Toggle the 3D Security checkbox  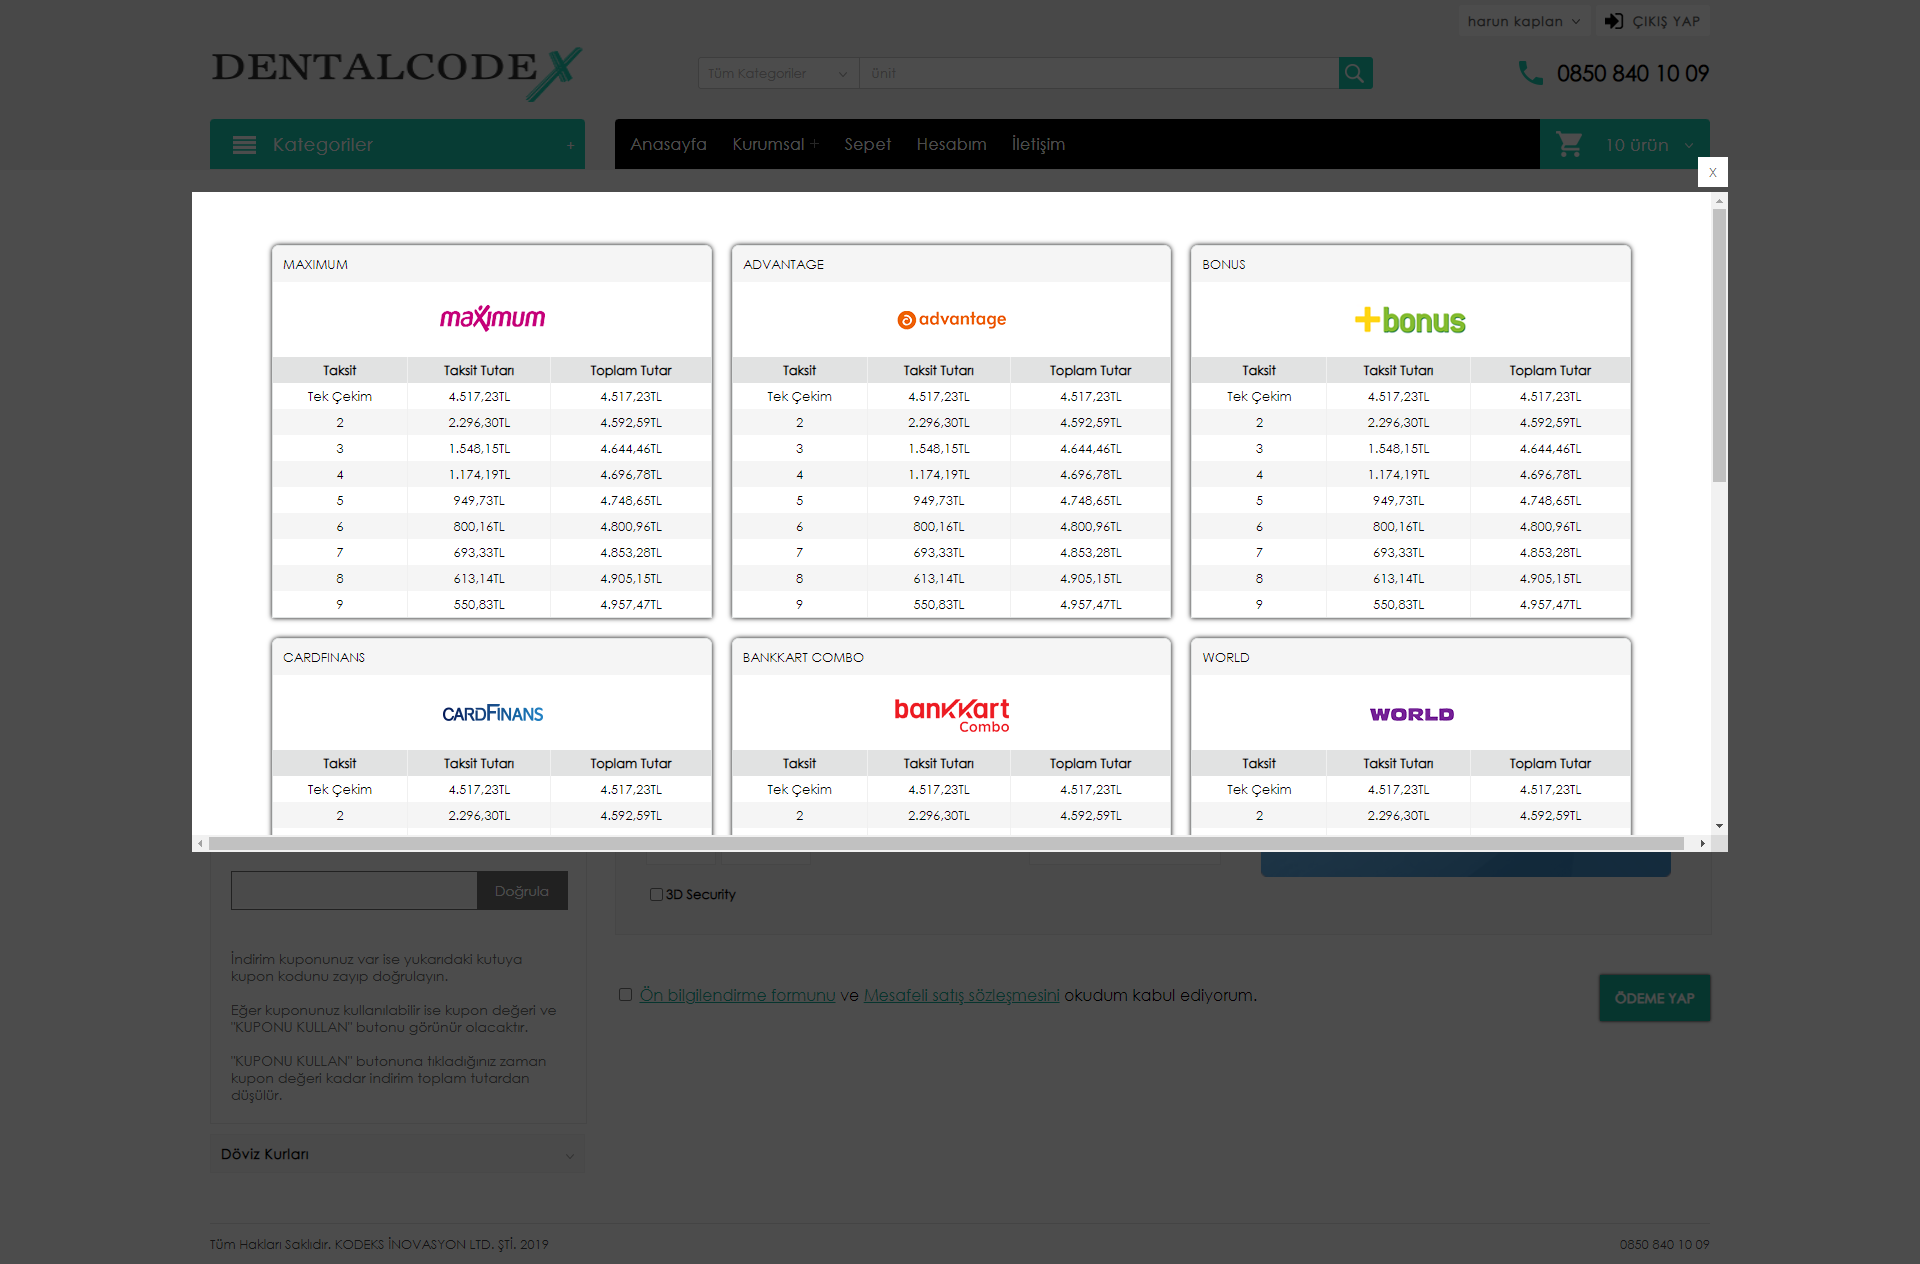656,894
